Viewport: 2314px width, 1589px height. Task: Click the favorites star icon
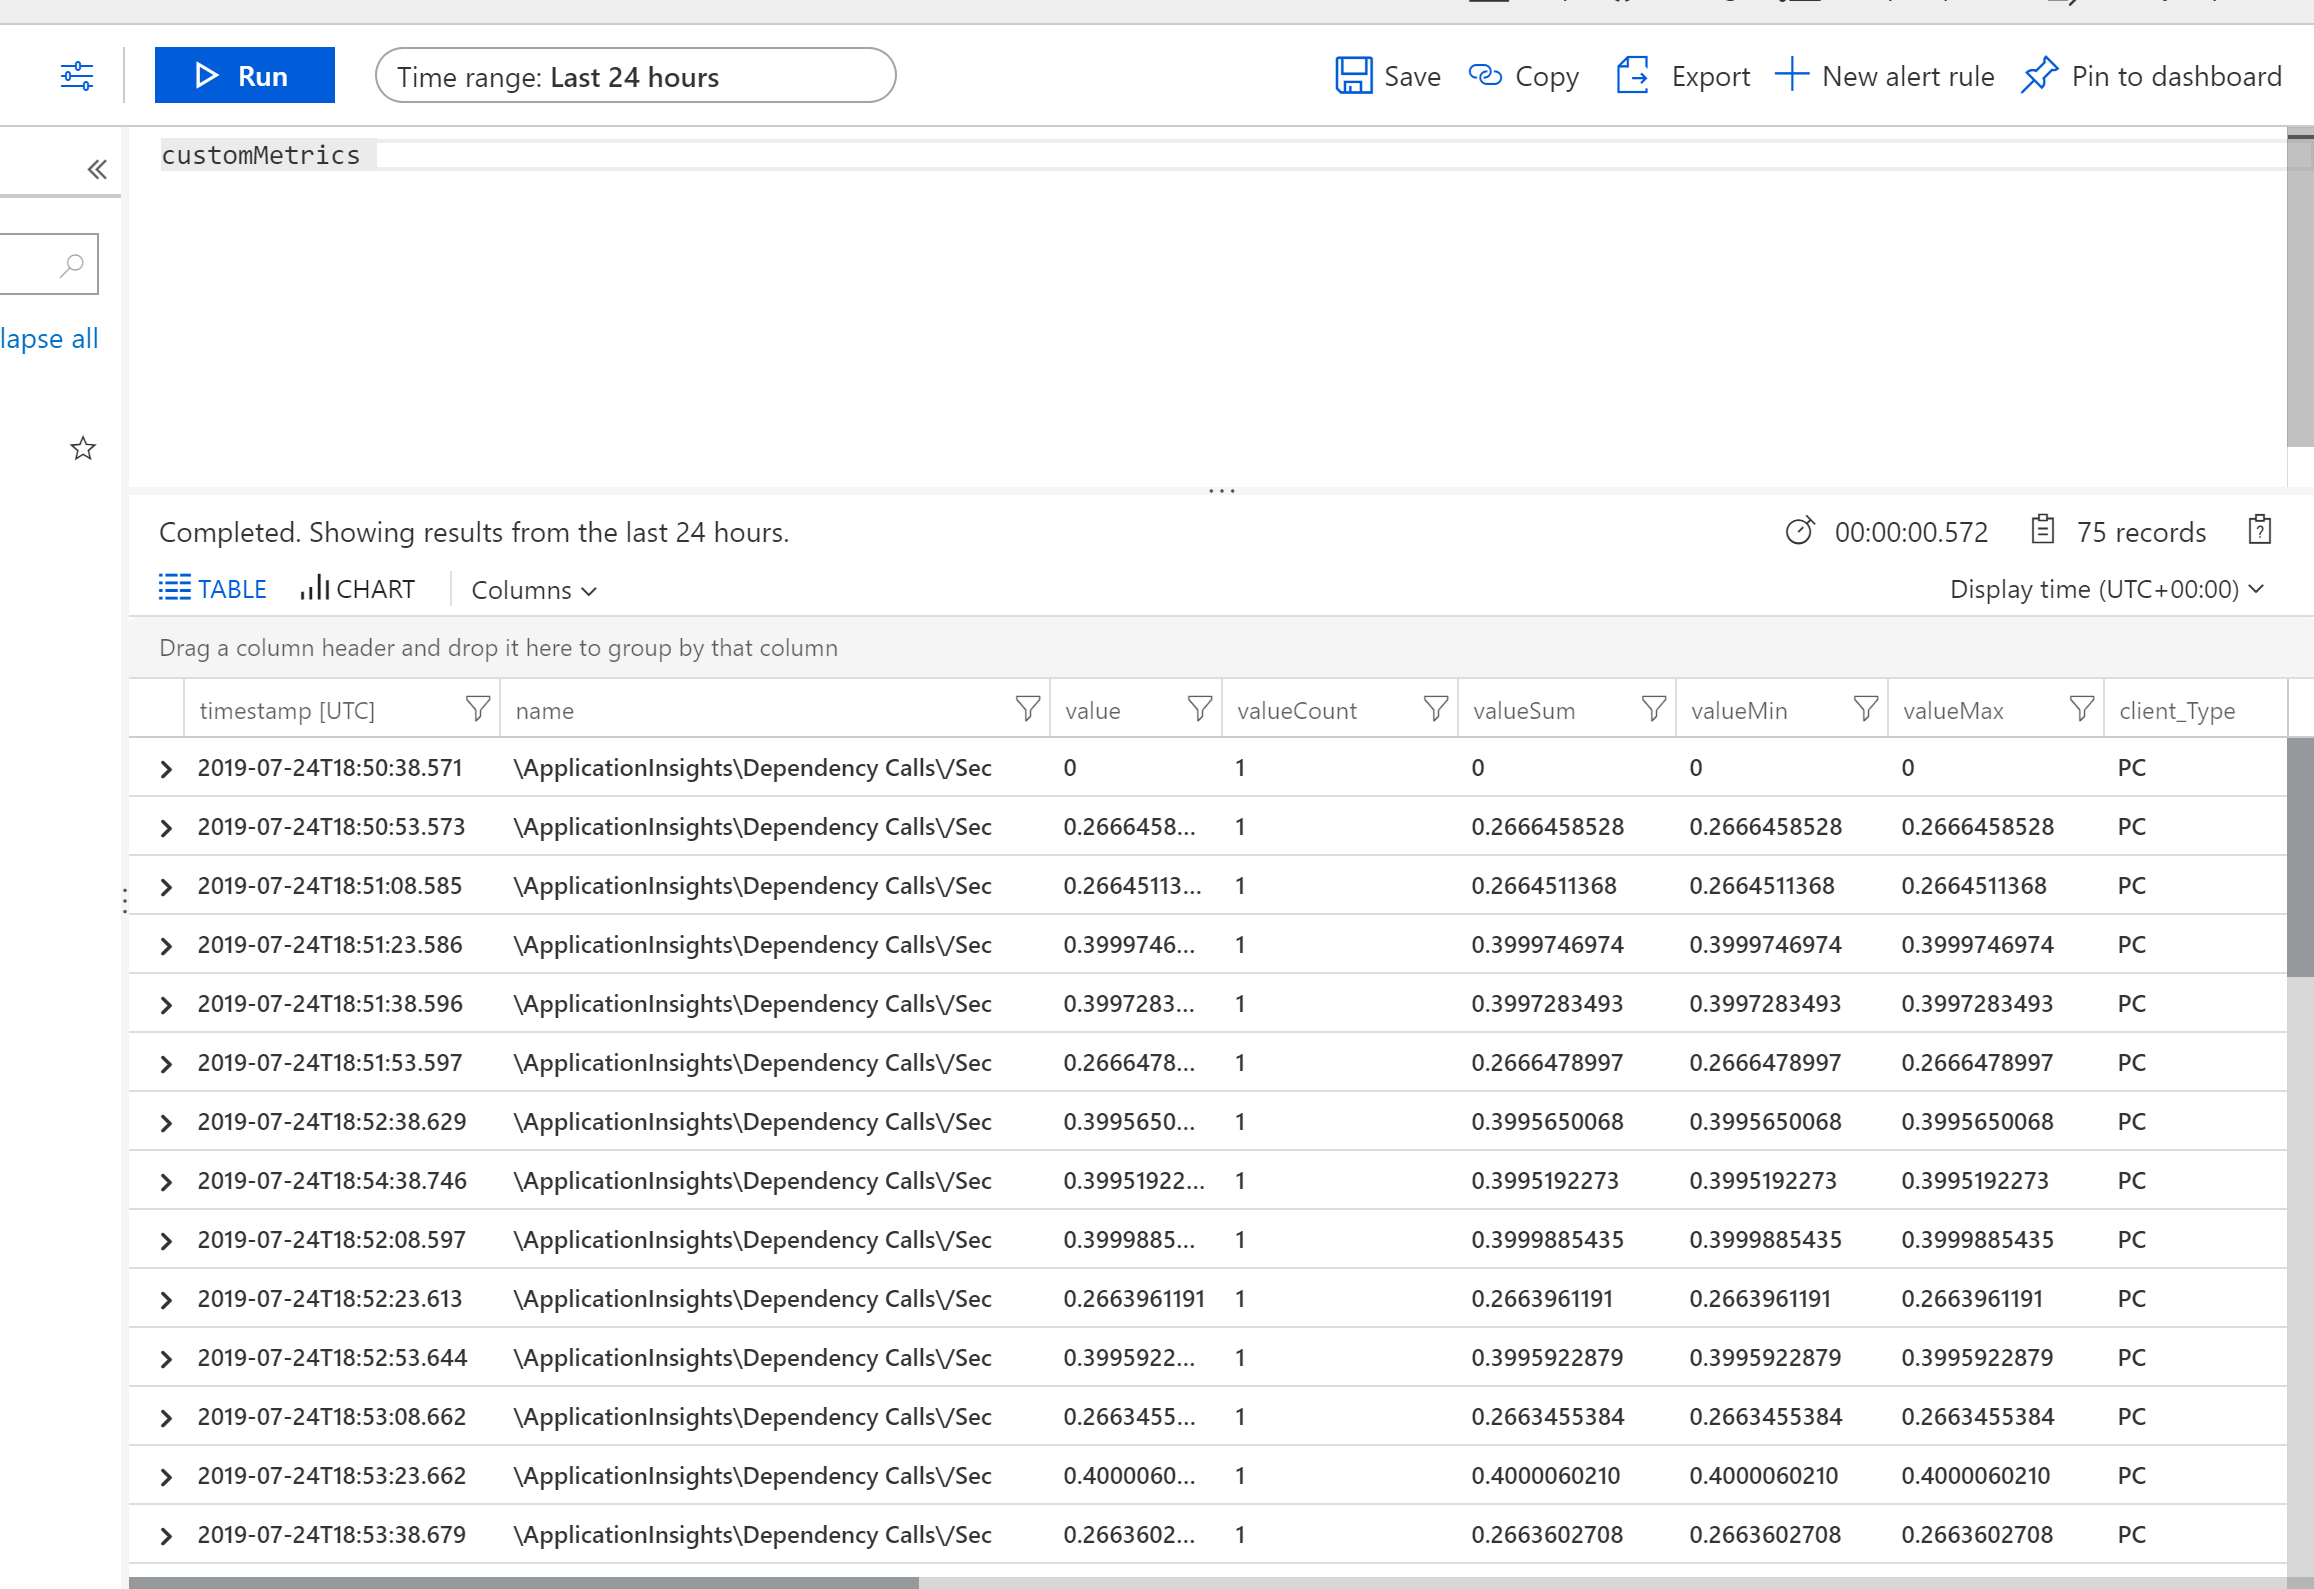pyautogui.click(x=83, y=448)
